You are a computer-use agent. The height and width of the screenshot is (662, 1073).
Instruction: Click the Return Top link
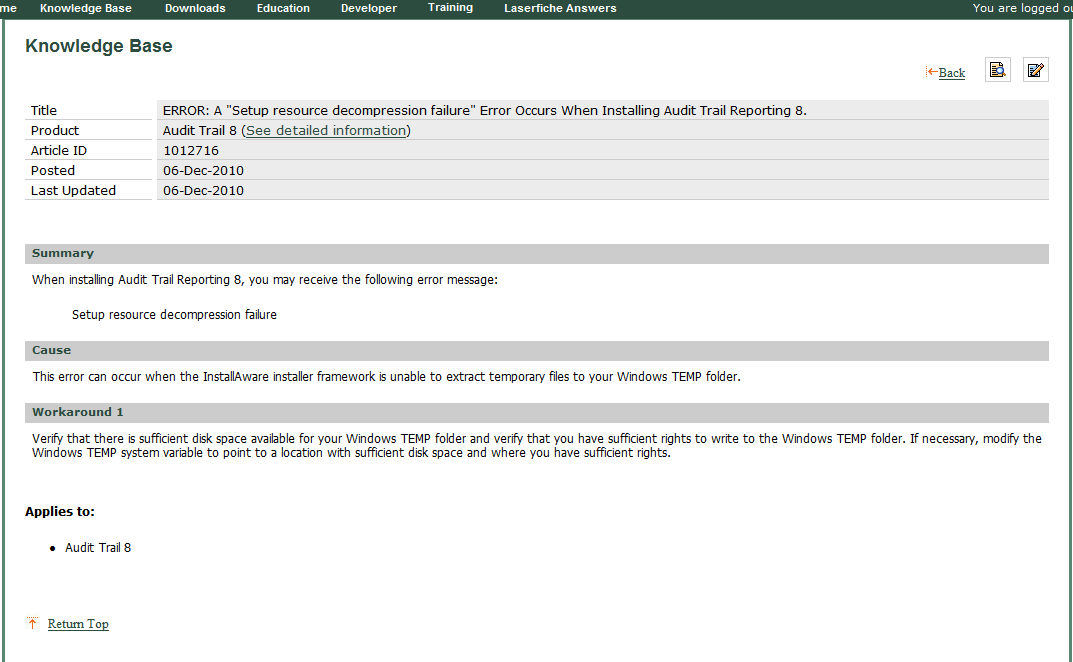coord(78,624)
